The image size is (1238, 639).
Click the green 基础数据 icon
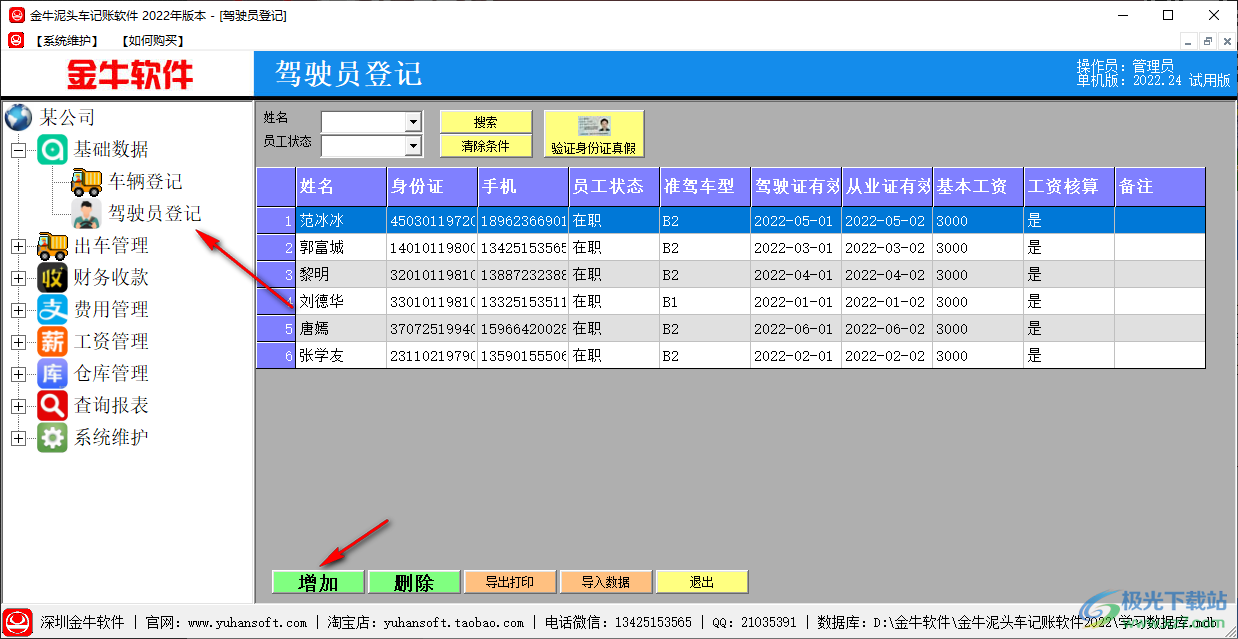52,149
